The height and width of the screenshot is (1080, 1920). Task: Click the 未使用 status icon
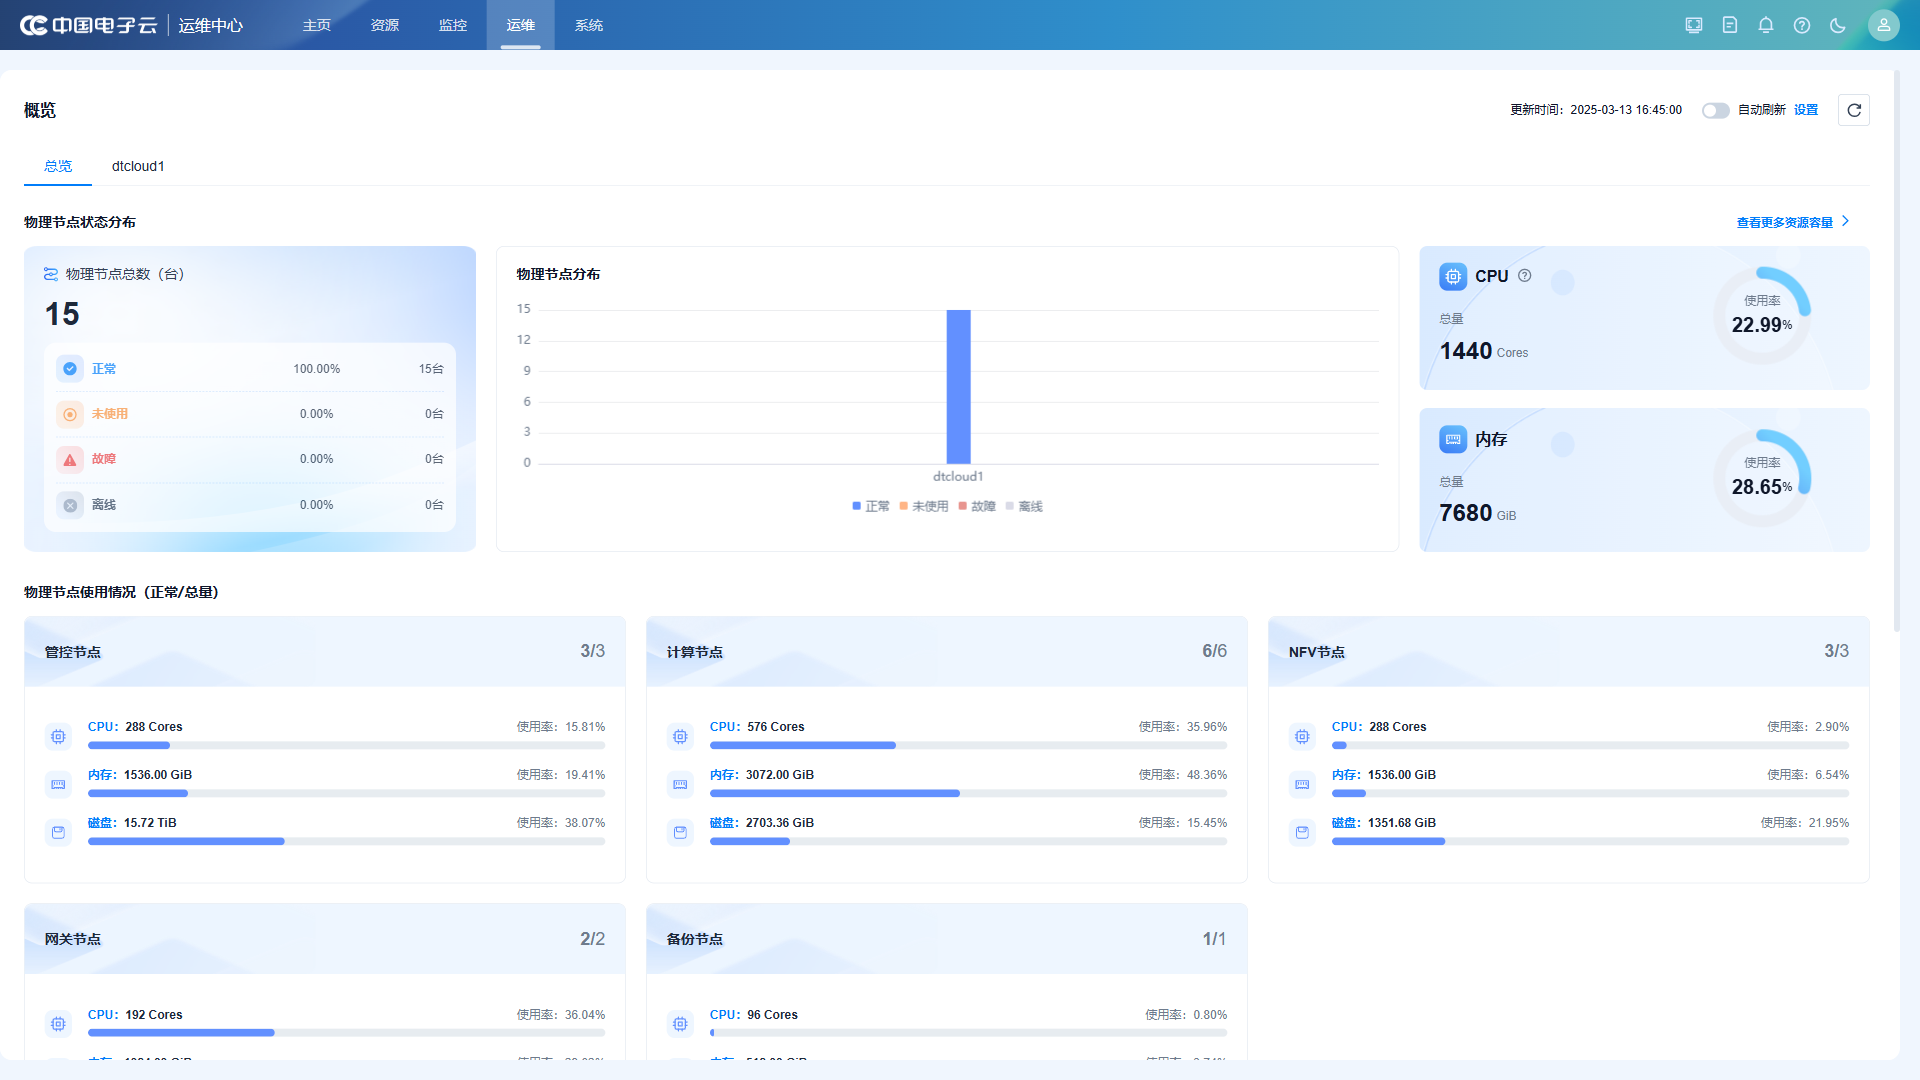[x=70, y=414]
